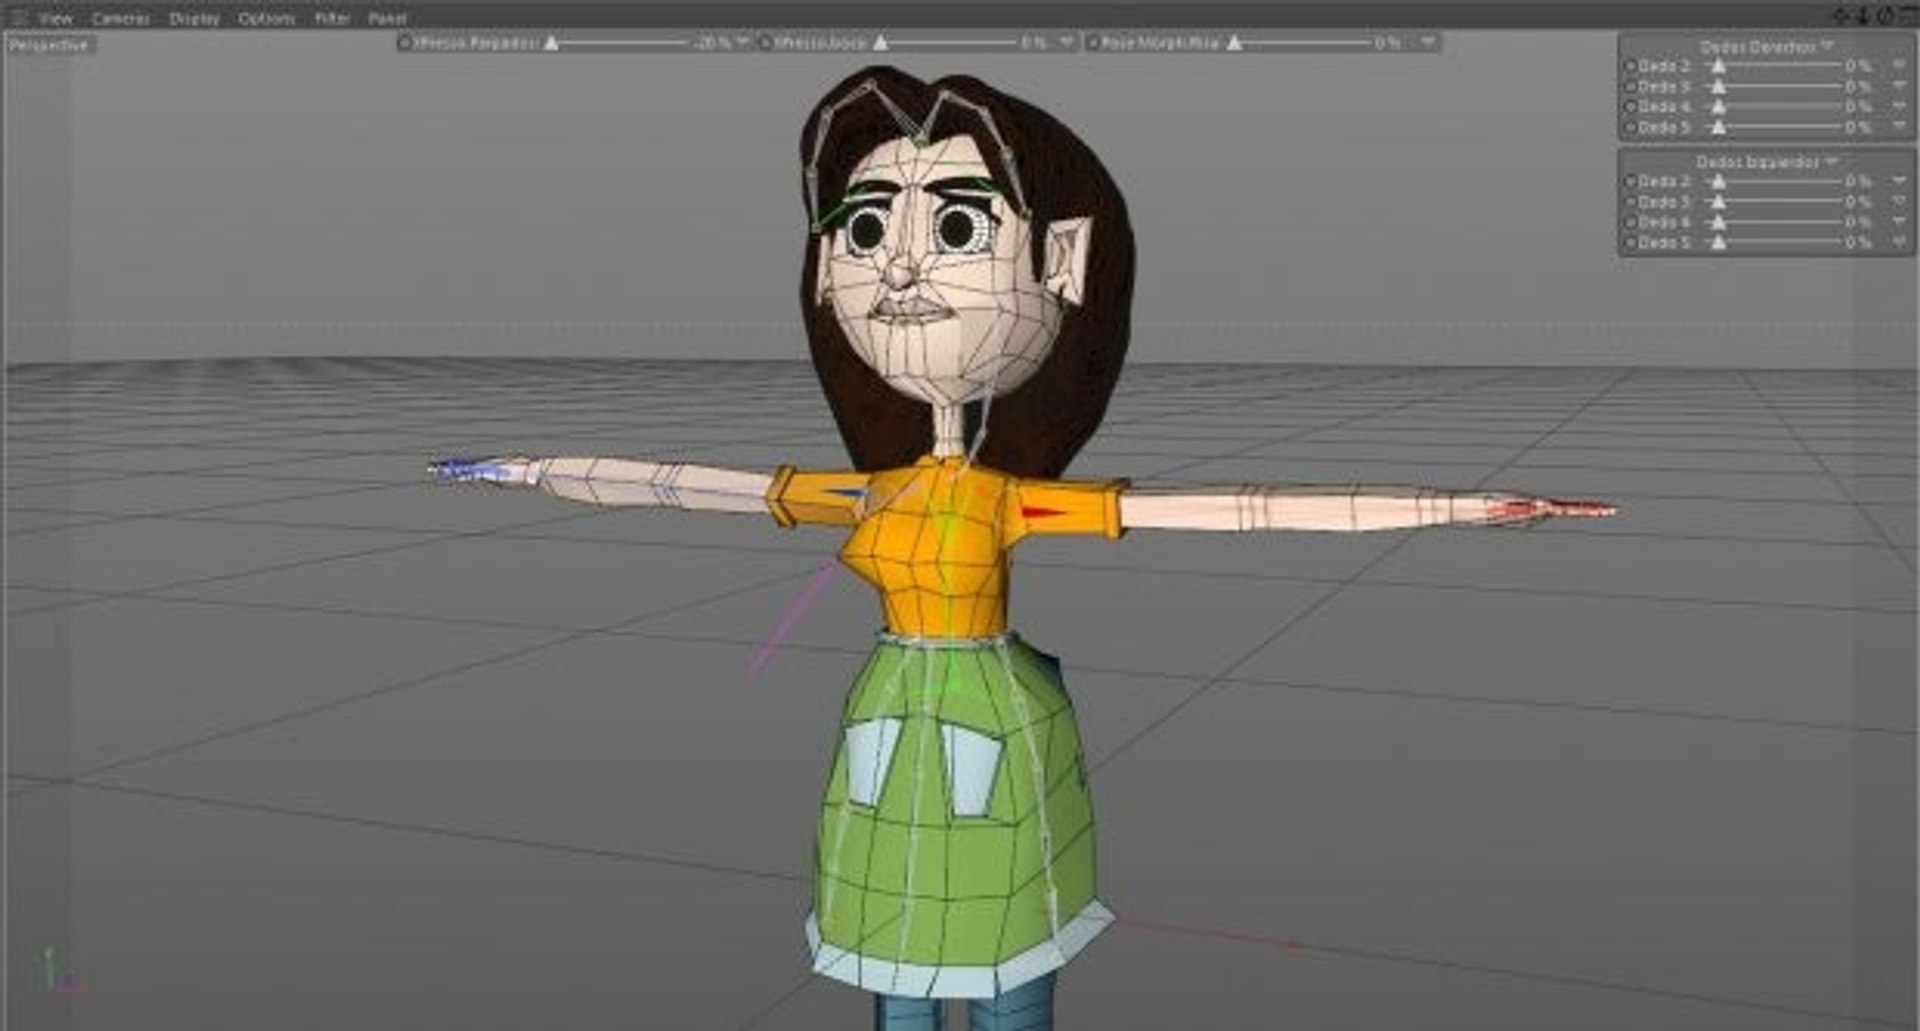Click the Pose Morph Risa slider handle

(x=1235, y=43)
